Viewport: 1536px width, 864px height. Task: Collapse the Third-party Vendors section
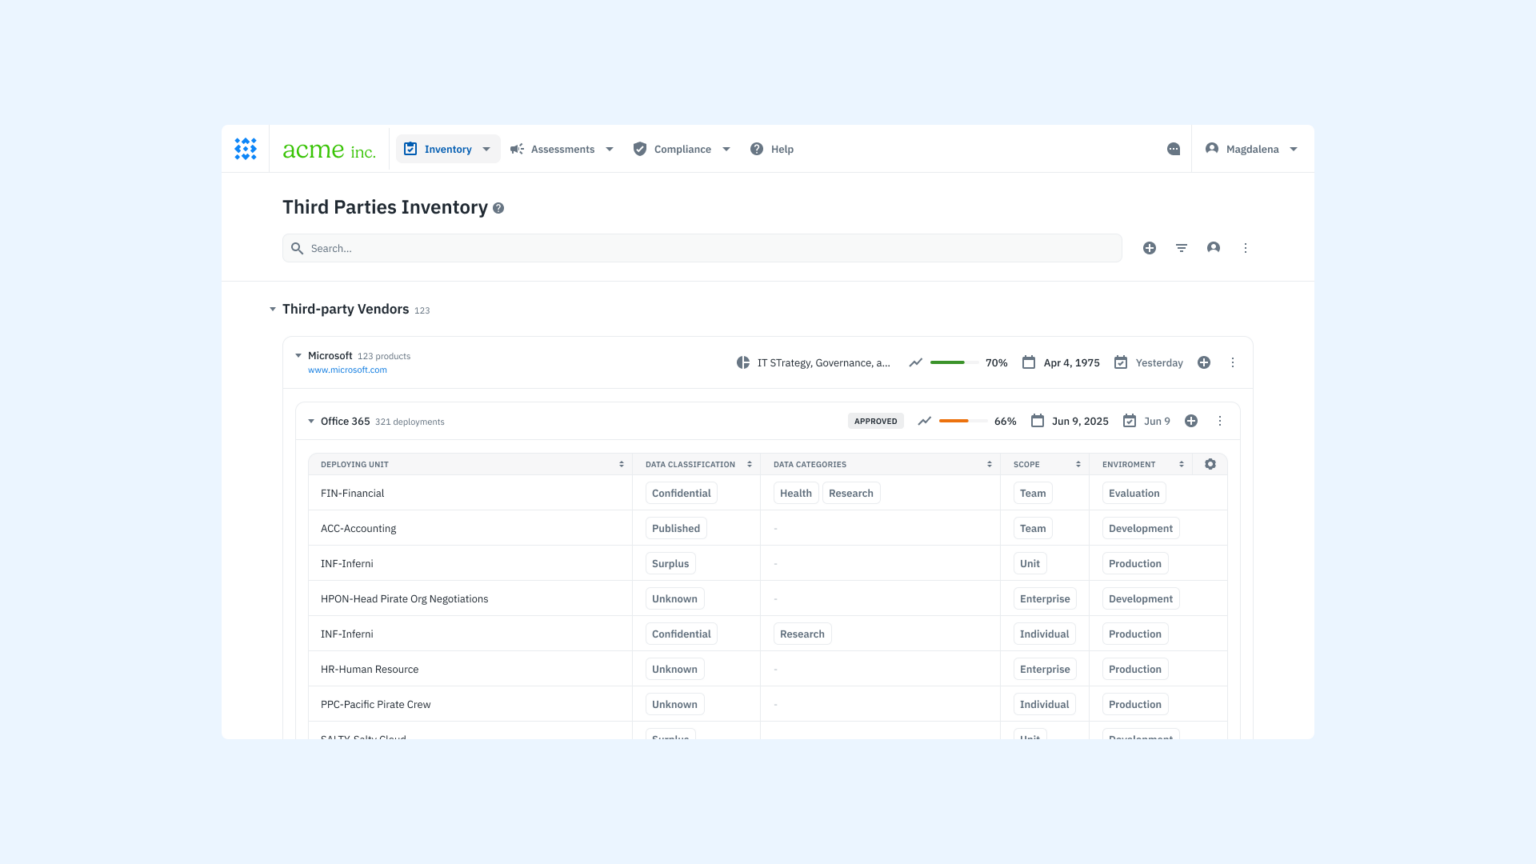tap(272, 309)
